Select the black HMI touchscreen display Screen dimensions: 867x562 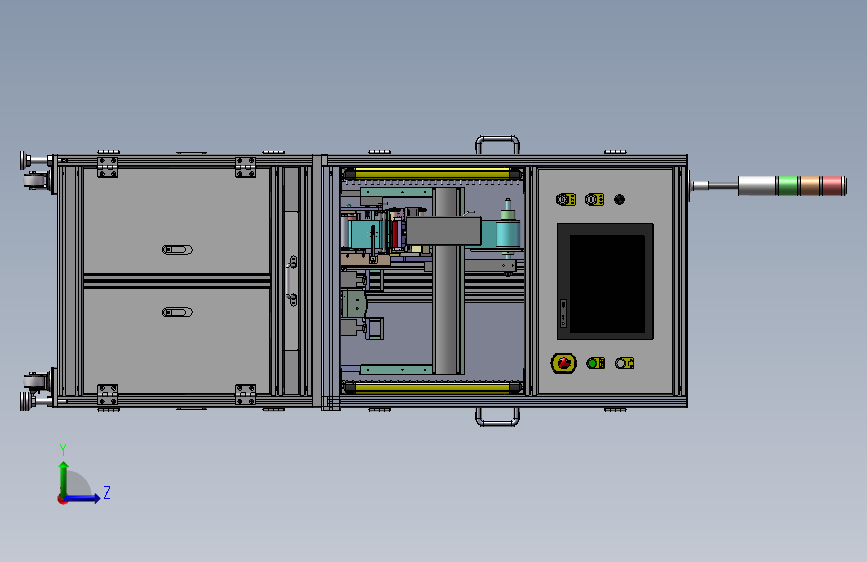[605, 282]
